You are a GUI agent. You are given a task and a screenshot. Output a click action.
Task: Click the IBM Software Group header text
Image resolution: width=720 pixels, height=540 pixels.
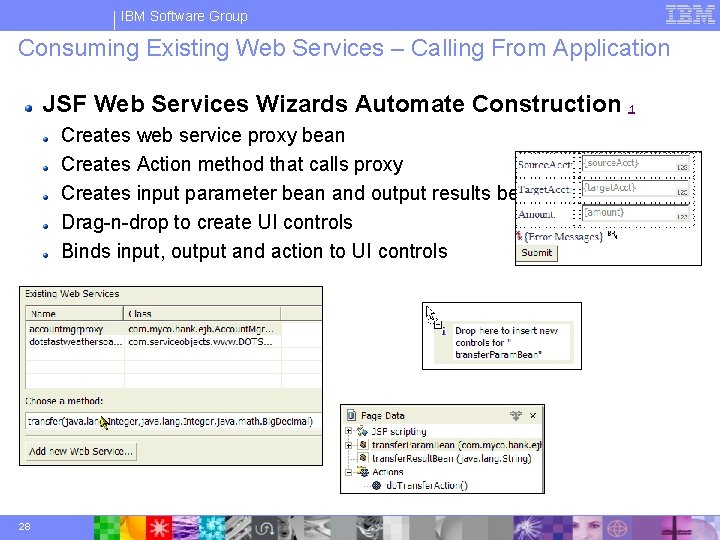pyautogui.click(x=184, y=16)
